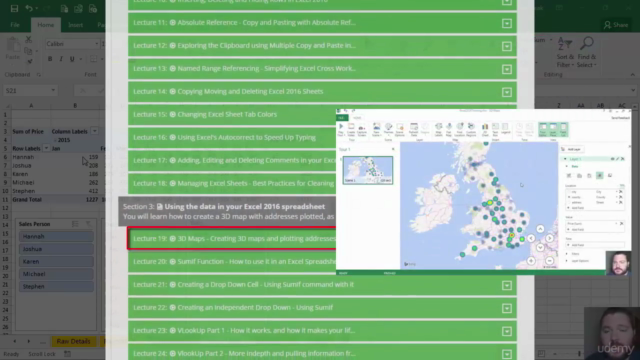Toggle the Hannah slicer button
This screenshot has height=360, width=640.
56,236
